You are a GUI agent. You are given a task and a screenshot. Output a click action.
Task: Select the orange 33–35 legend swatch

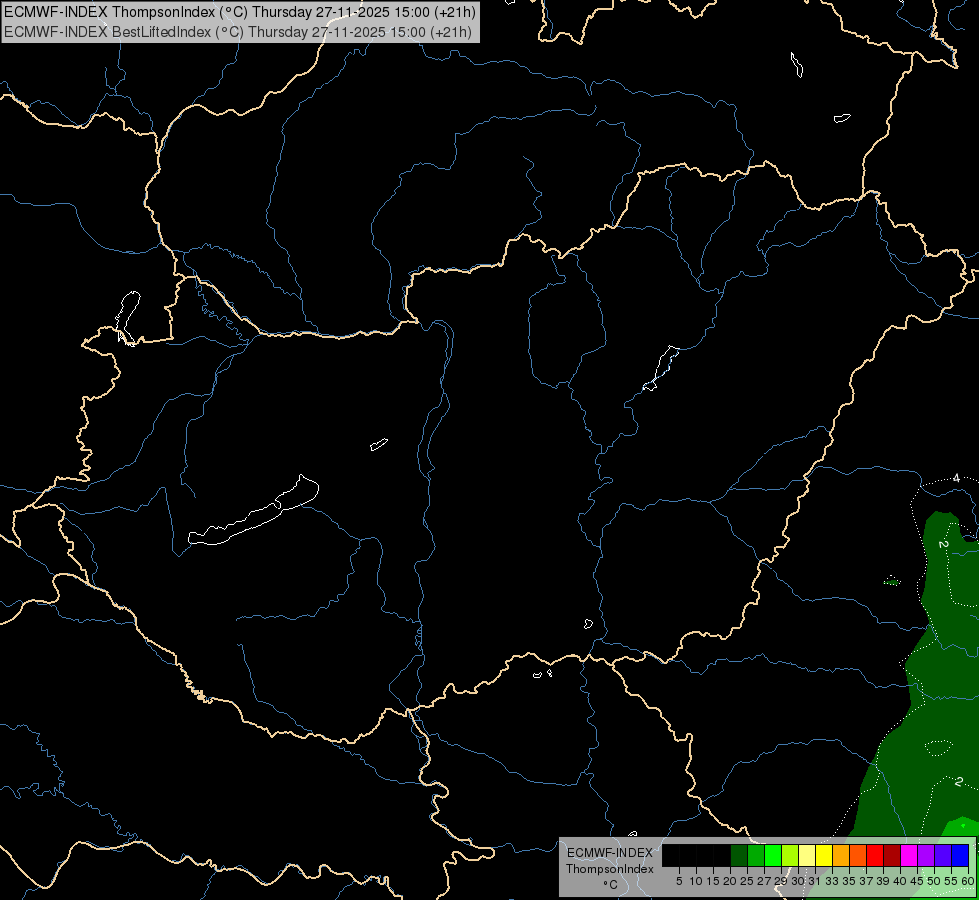841,855
